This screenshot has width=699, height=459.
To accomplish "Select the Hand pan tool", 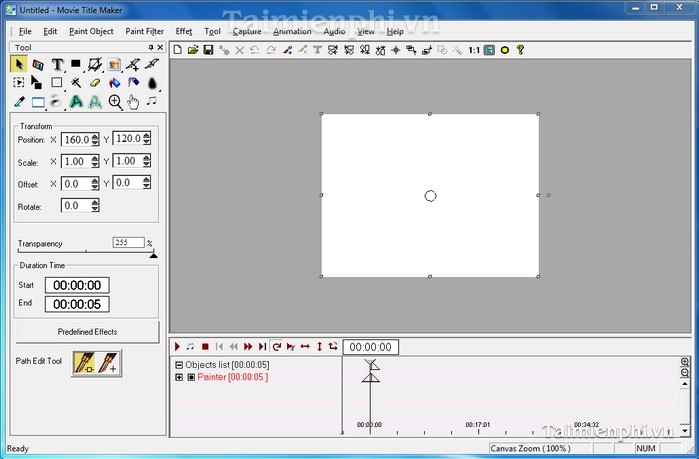I will pos(134,101).
